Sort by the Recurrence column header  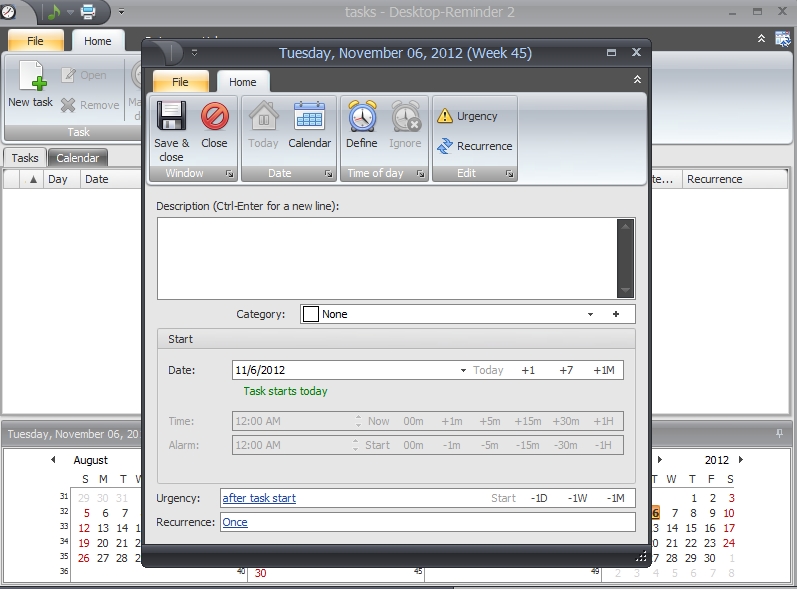pos(733,179)
